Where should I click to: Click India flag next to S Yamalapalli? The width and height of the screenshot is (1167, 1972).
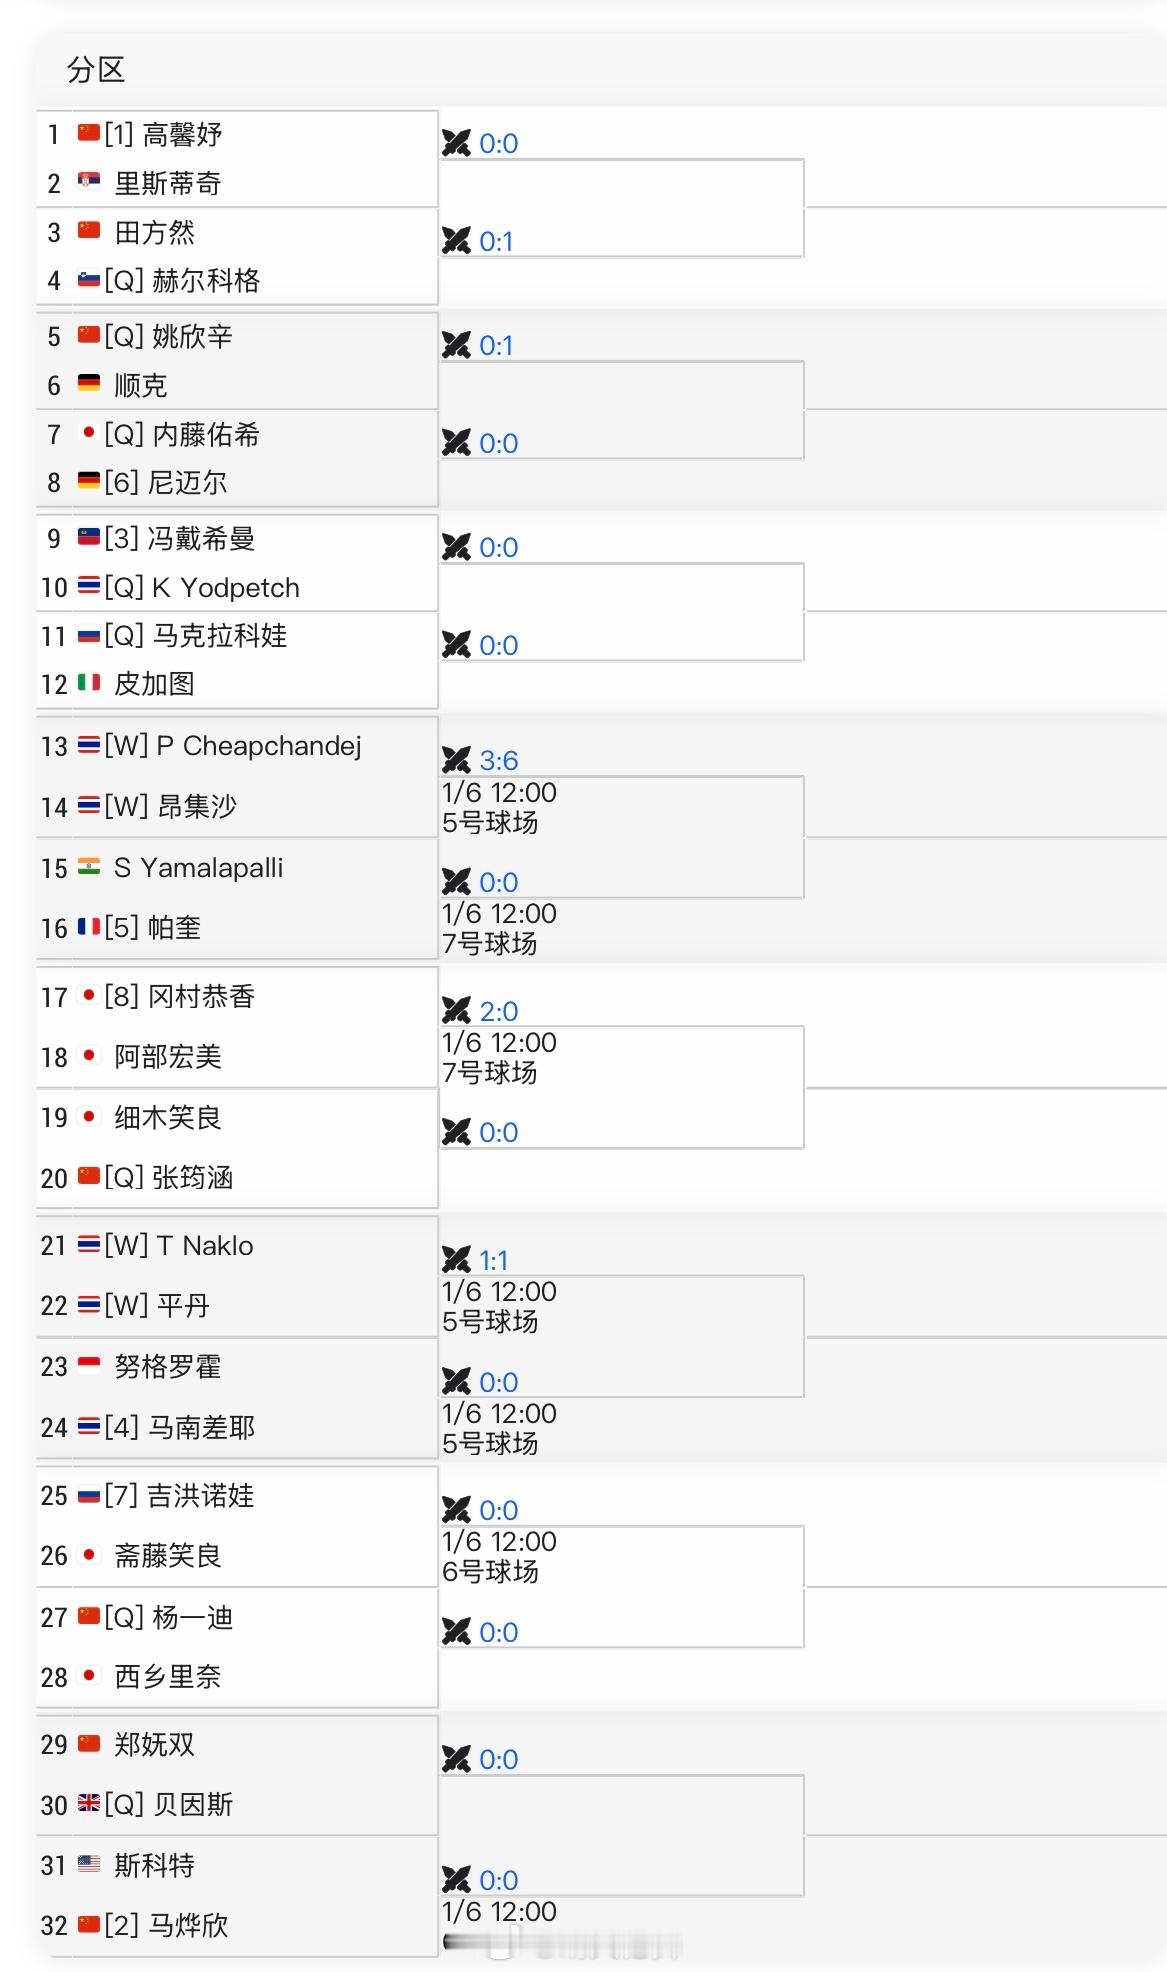coord(89,866)
